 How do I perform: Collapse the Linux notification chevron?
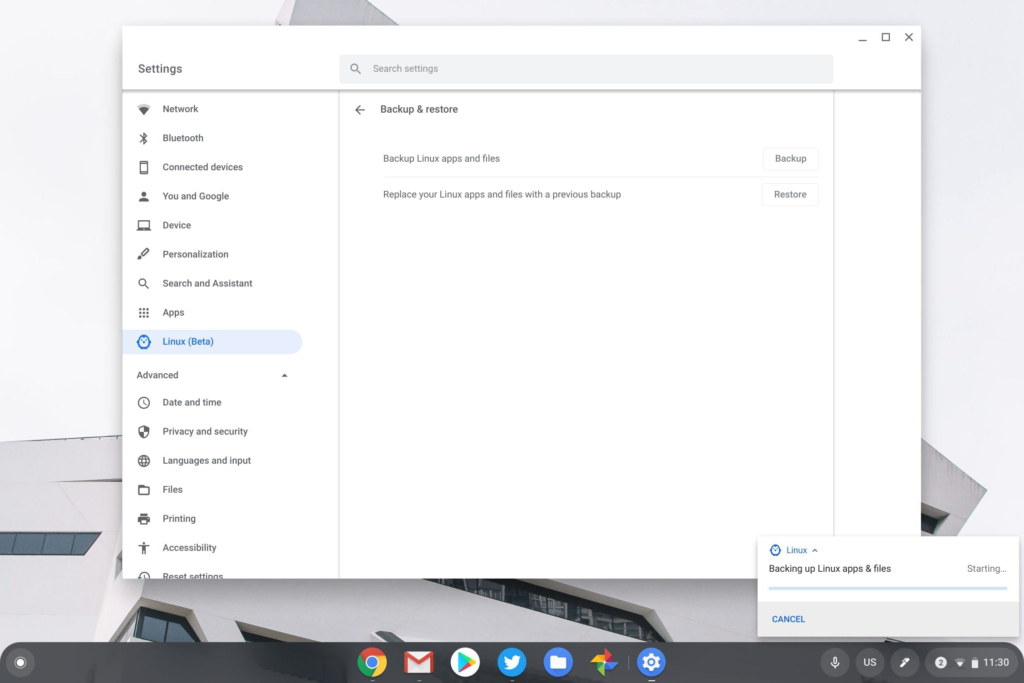(x=815, y=550)
